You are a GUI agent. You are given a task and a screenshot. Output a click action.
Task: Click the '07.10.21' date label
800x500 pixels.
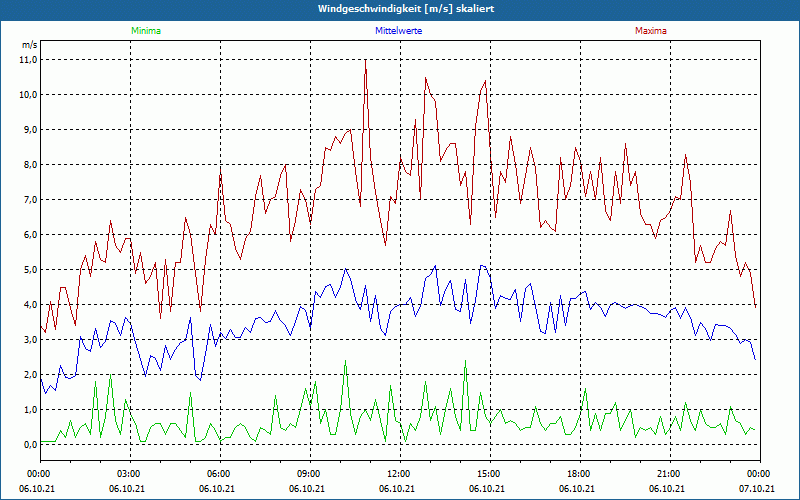pos(757,489)
